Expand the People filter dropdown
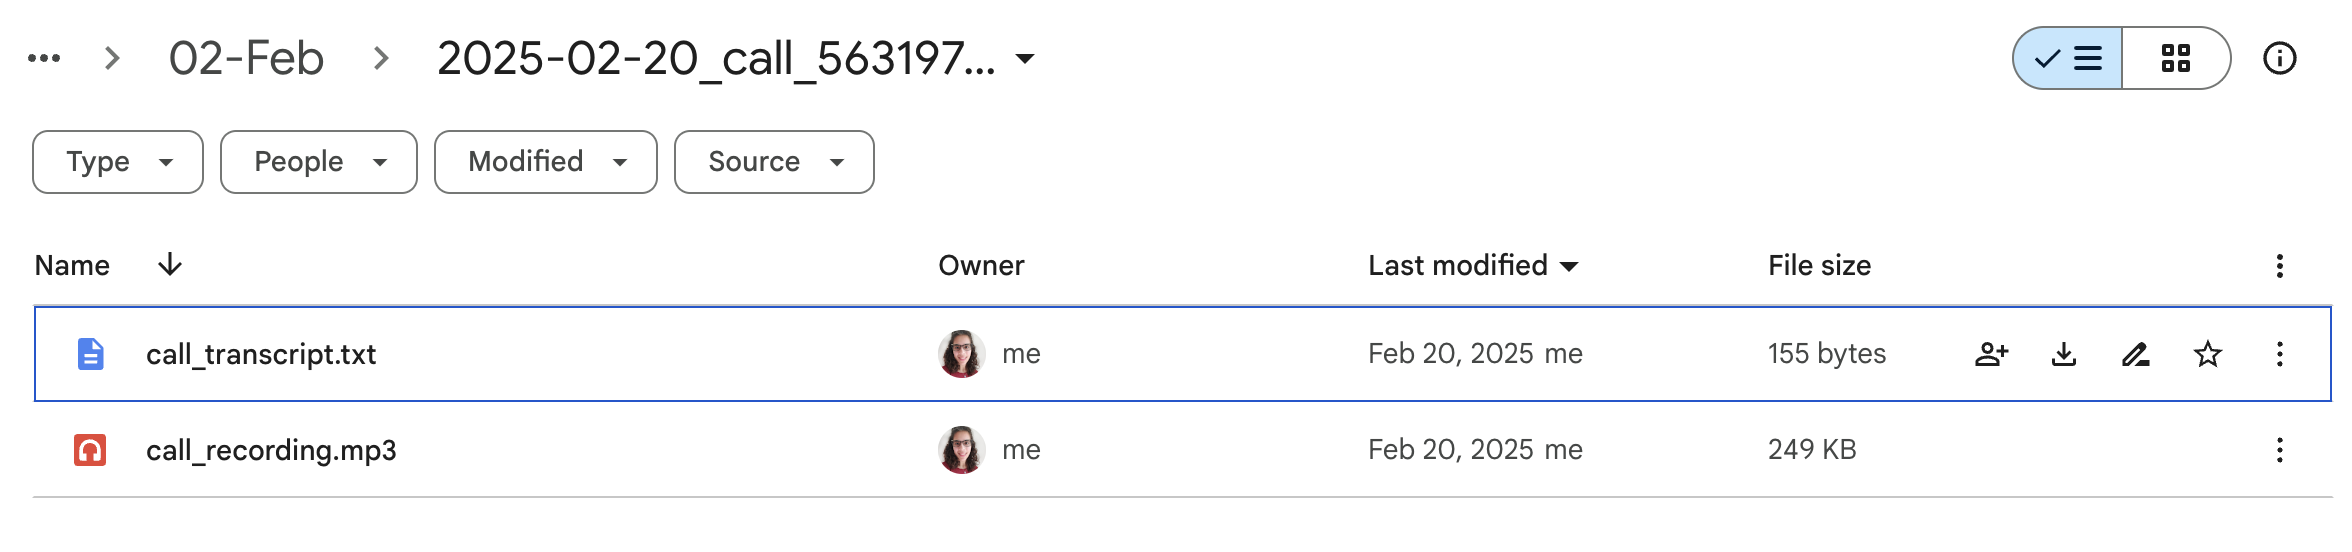Screen dimensions: 2352x552 [x=319, y=162]
